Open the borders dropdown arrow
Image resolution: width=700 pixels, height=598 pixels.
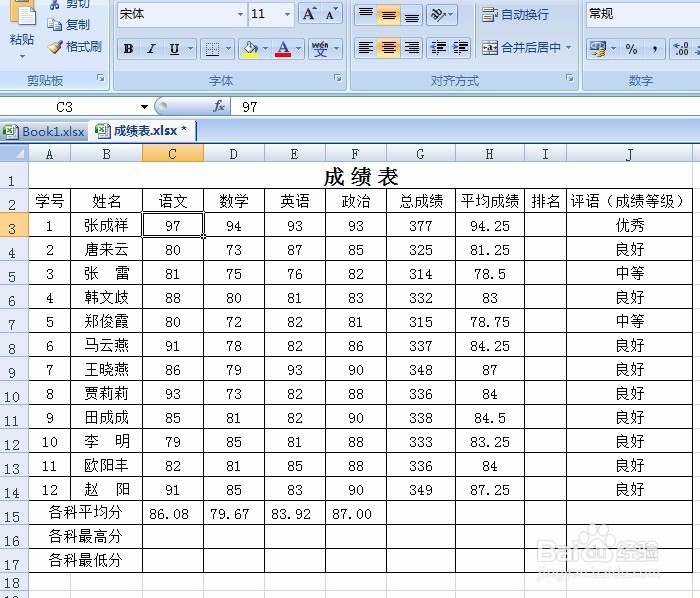pos(228,49)
